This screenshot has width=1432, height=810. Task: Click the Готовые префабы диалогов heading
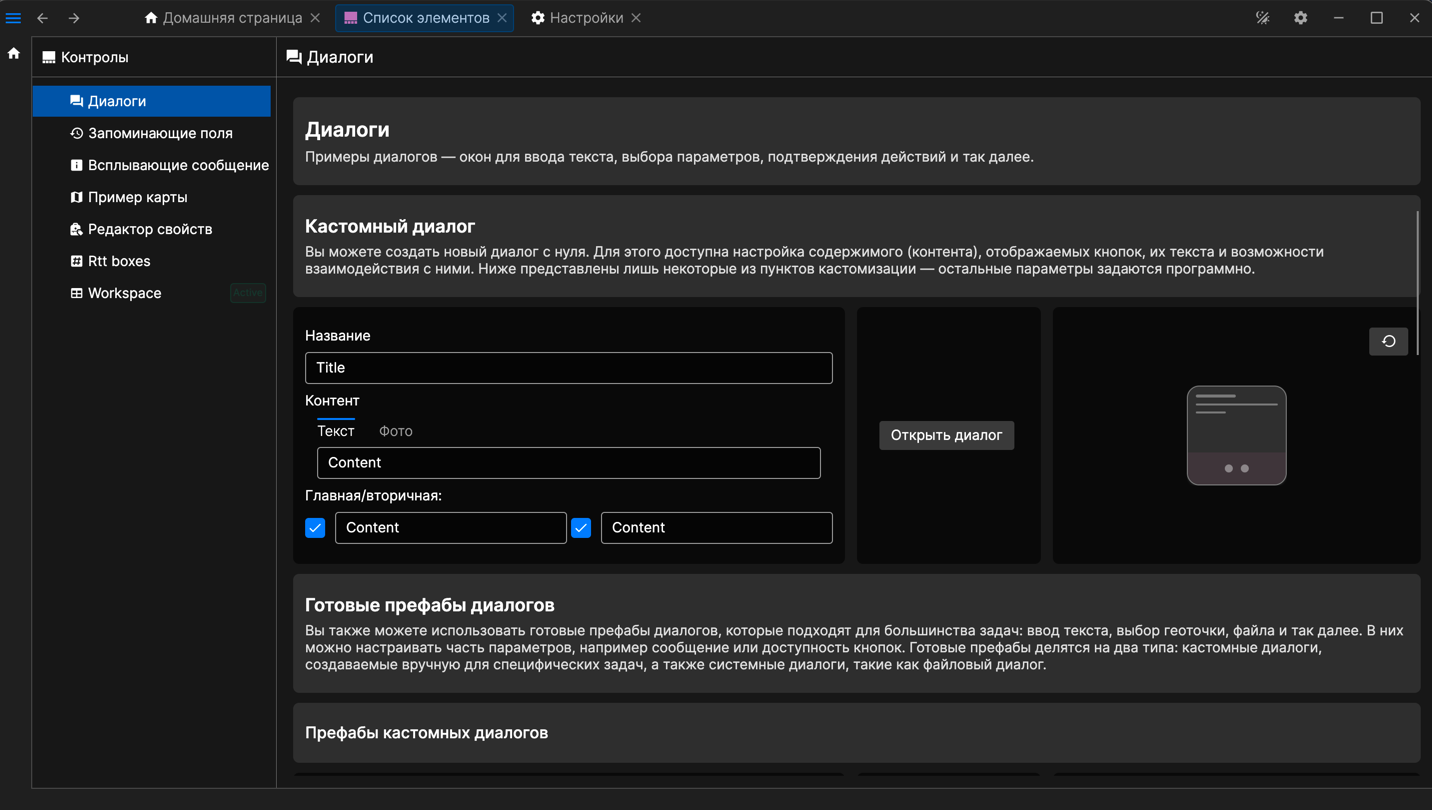pos(430,605)
